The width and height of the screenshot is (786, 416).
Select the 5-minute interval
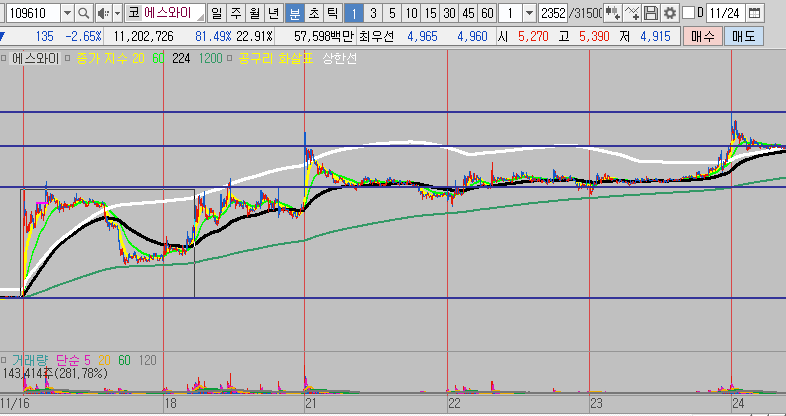coord(392,13)
